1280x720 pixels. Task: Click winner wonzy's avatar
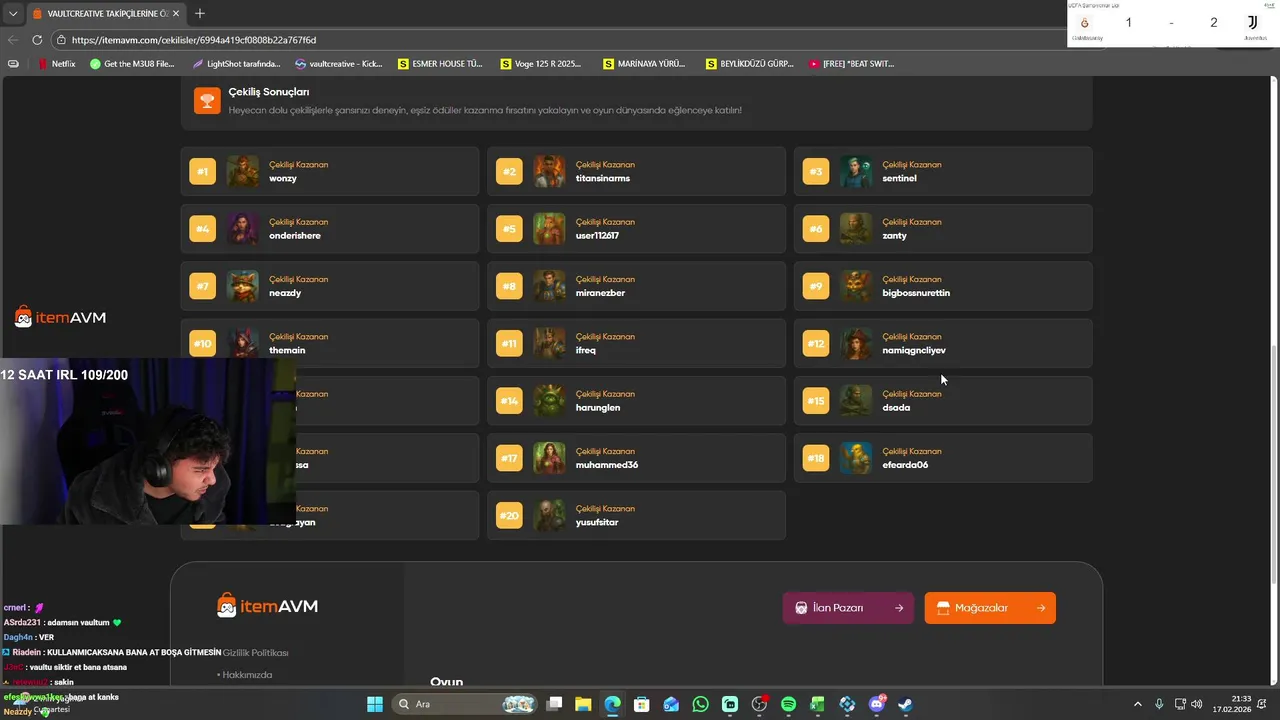tap(243, 171)
